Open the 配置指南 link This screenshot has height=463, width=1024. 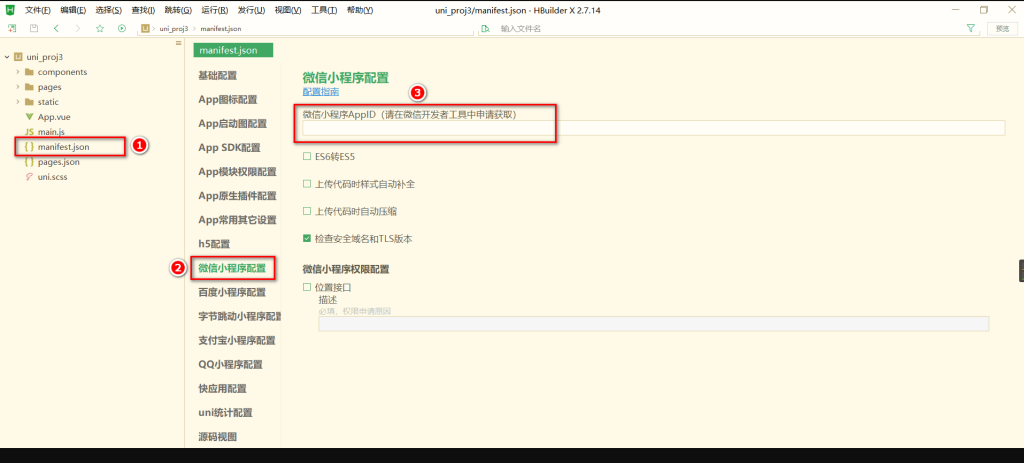click(x=321, y=92)
